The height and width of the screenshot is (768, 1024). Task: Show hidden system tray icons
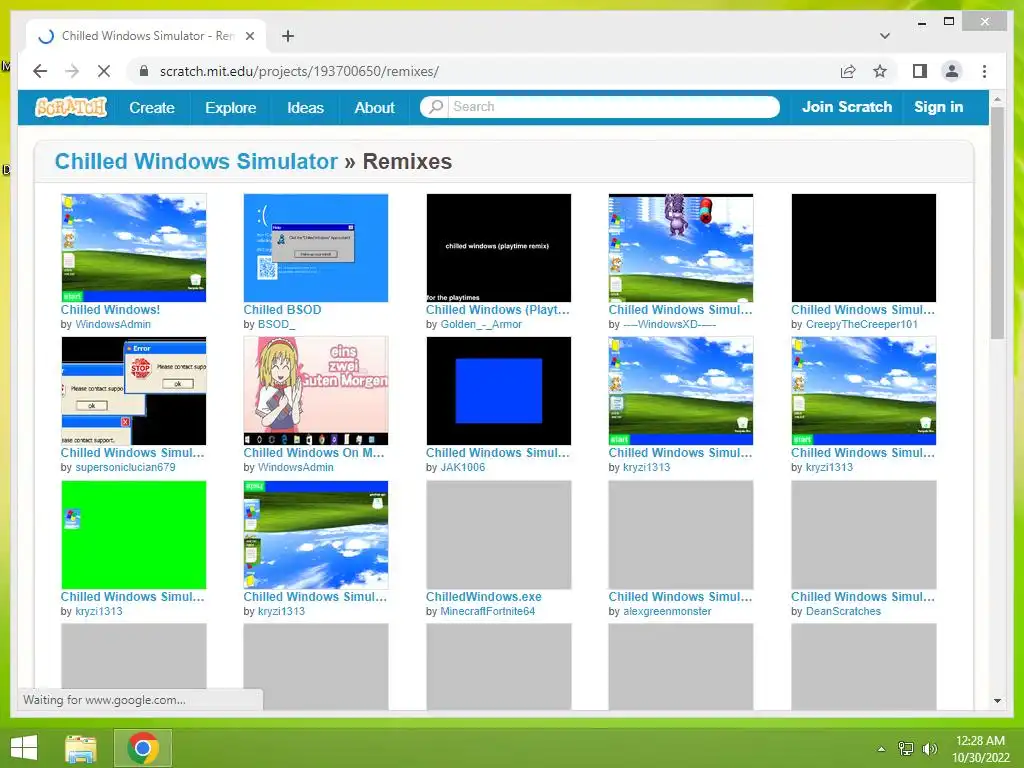881,749
